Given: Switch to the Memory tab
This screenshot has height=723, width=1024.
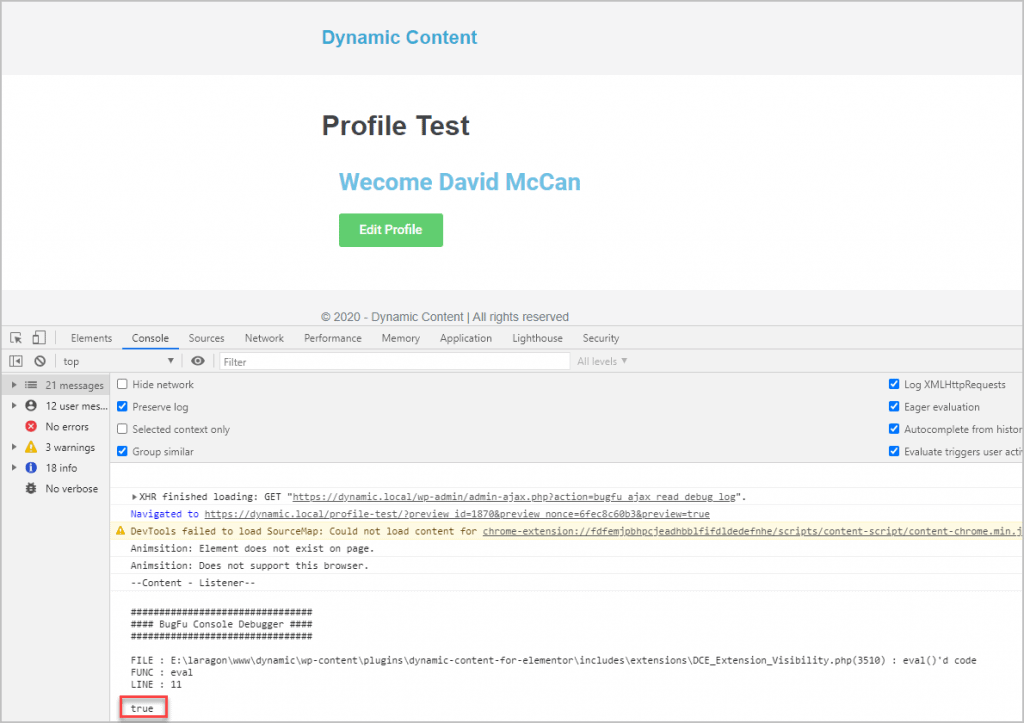Looking at the screenshot, I should point(400,338).
